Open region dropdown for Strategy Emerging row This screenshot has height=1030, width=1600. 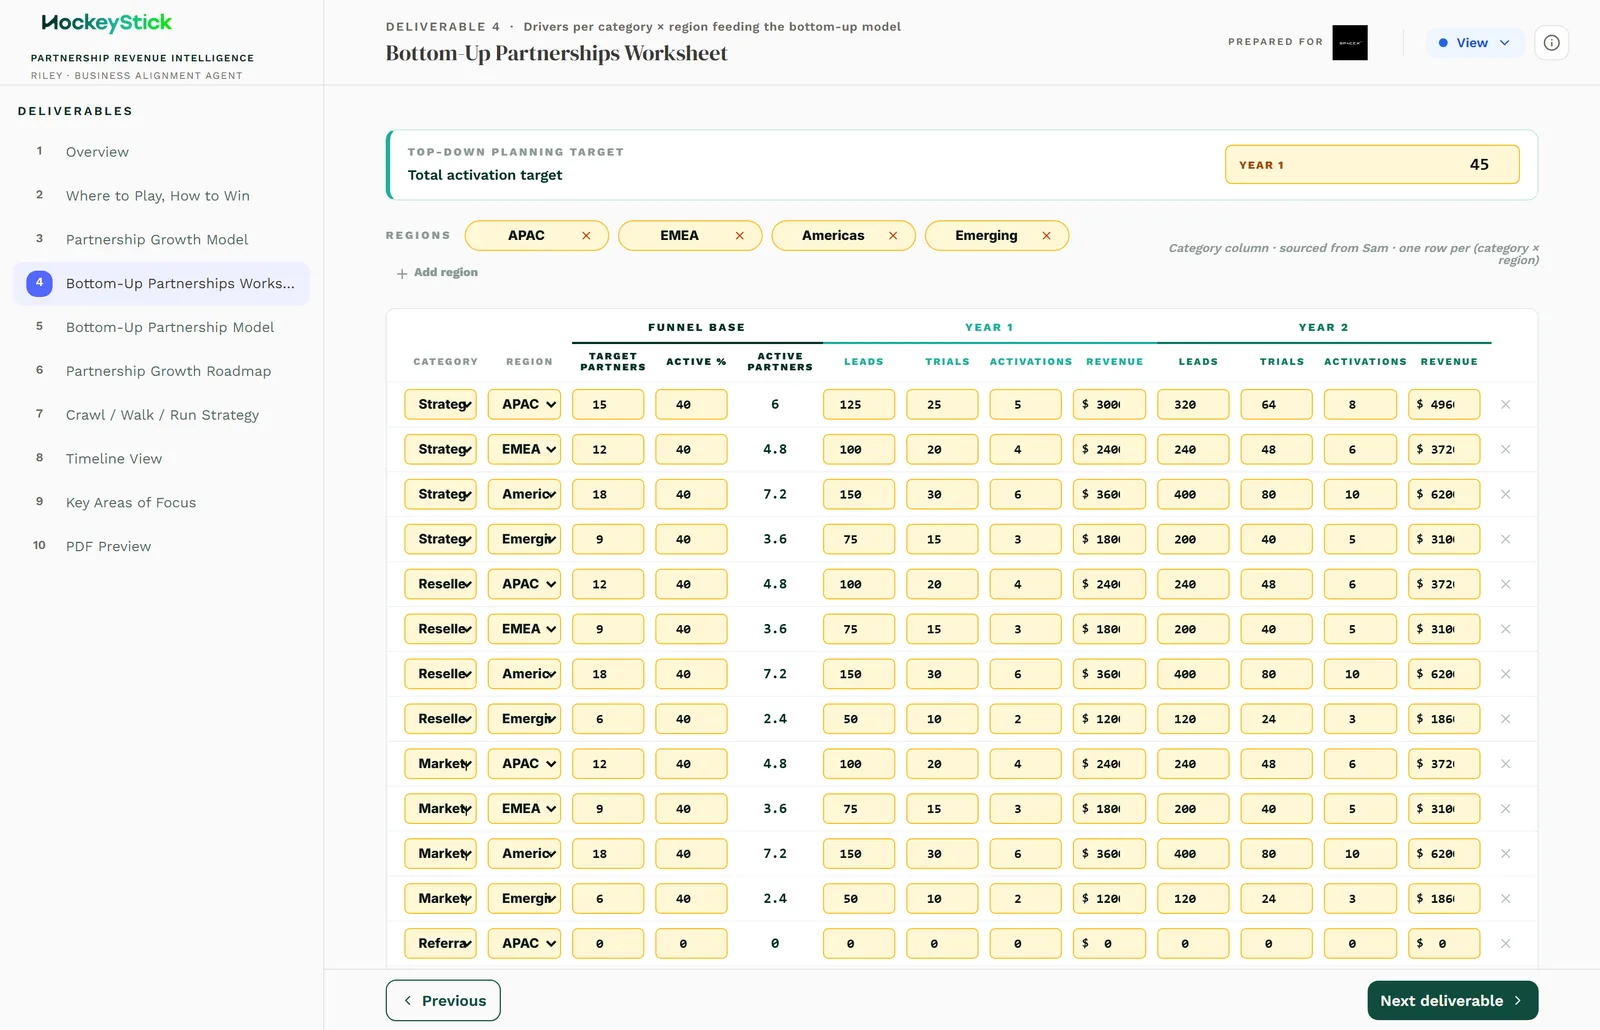(x=524, y=540)
